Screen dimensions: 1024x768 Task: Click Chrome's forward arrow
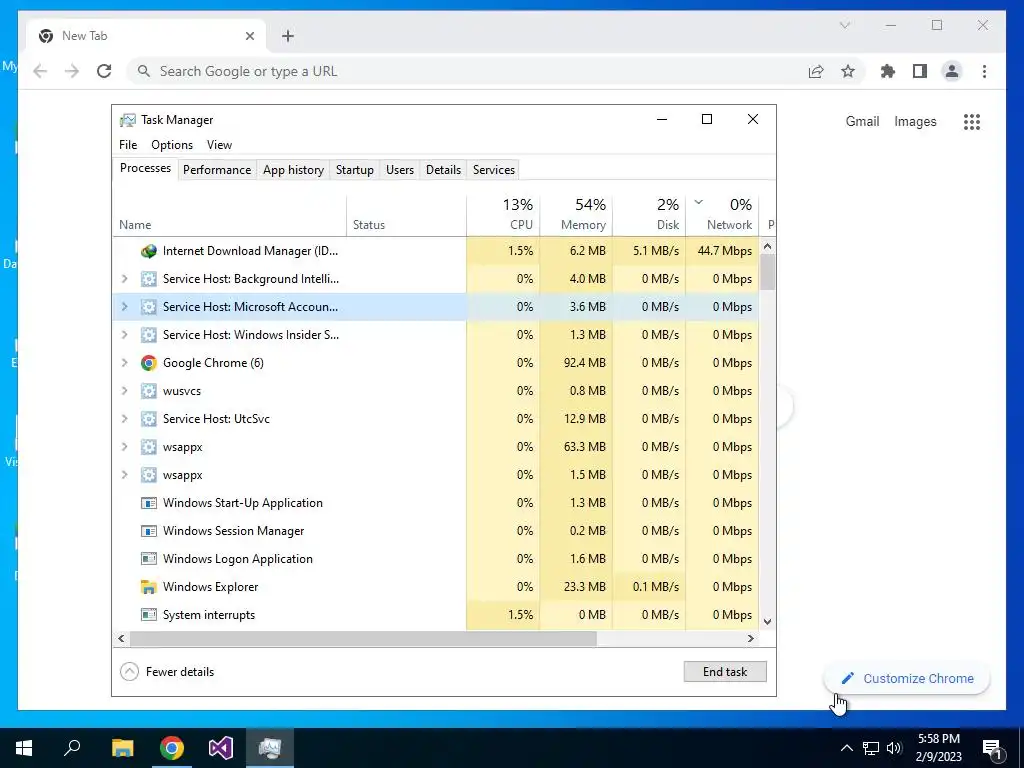coord(72,71)
